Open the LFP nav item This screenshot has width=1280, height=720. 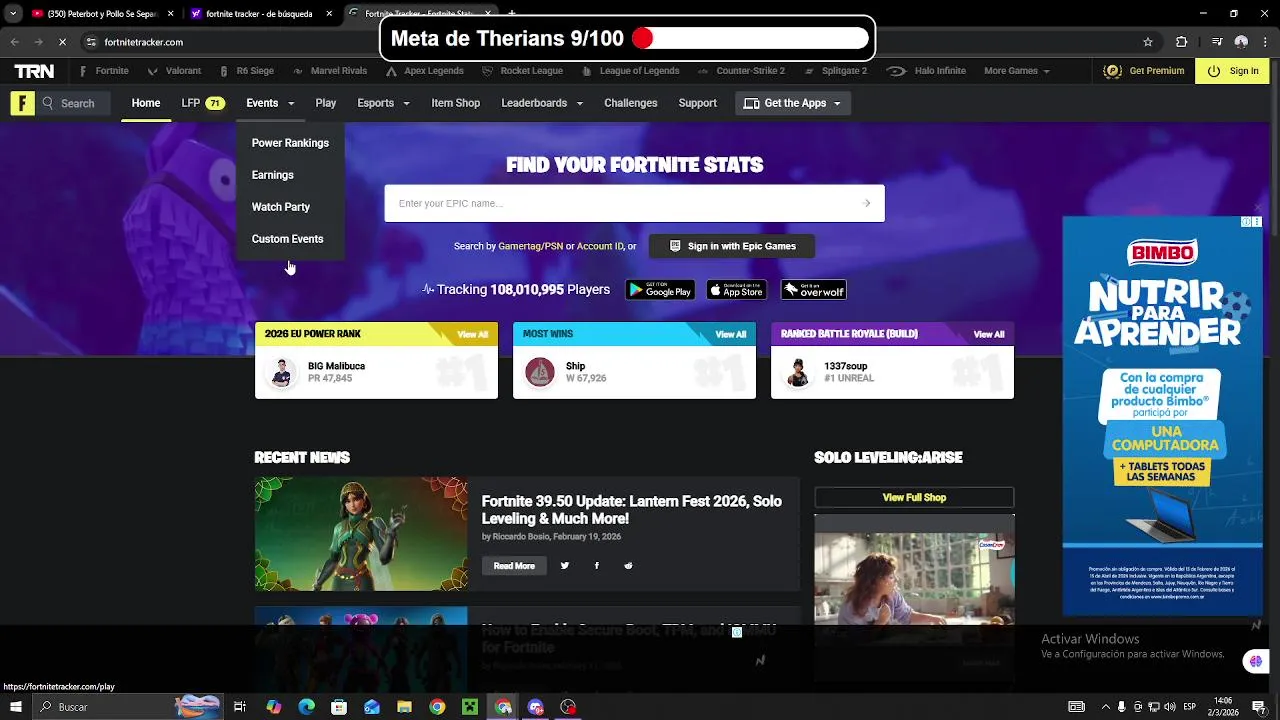click(202, 103)
